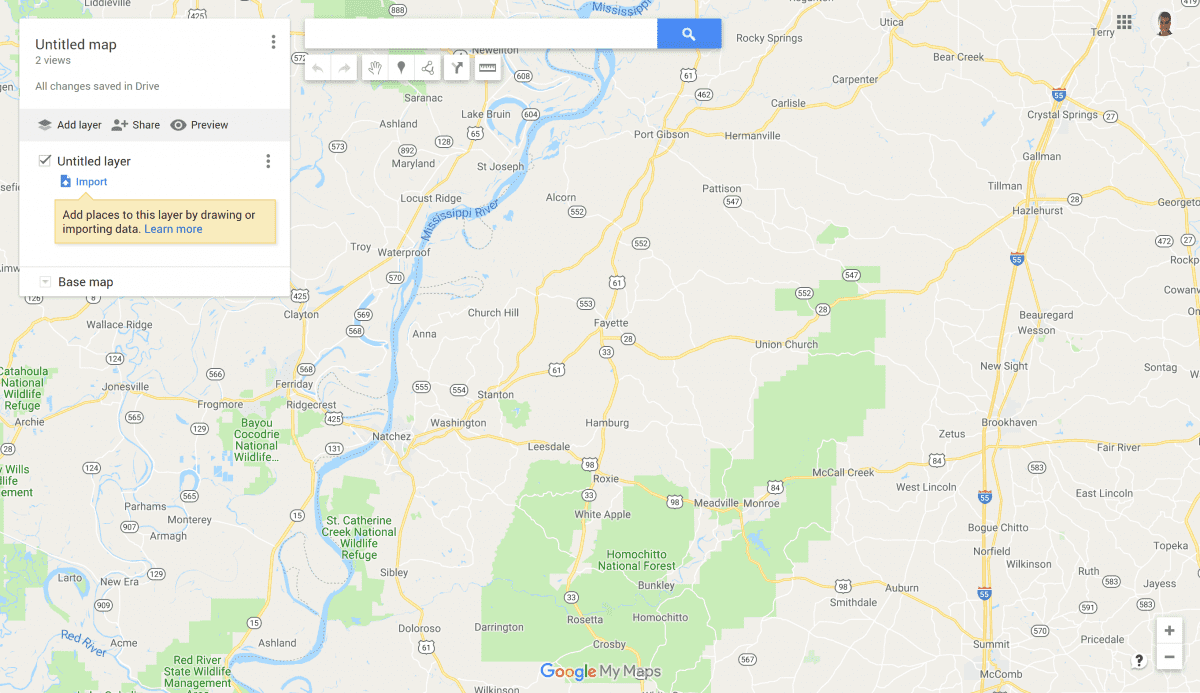
Task: Select the hand pan tool
Action: 375,68
